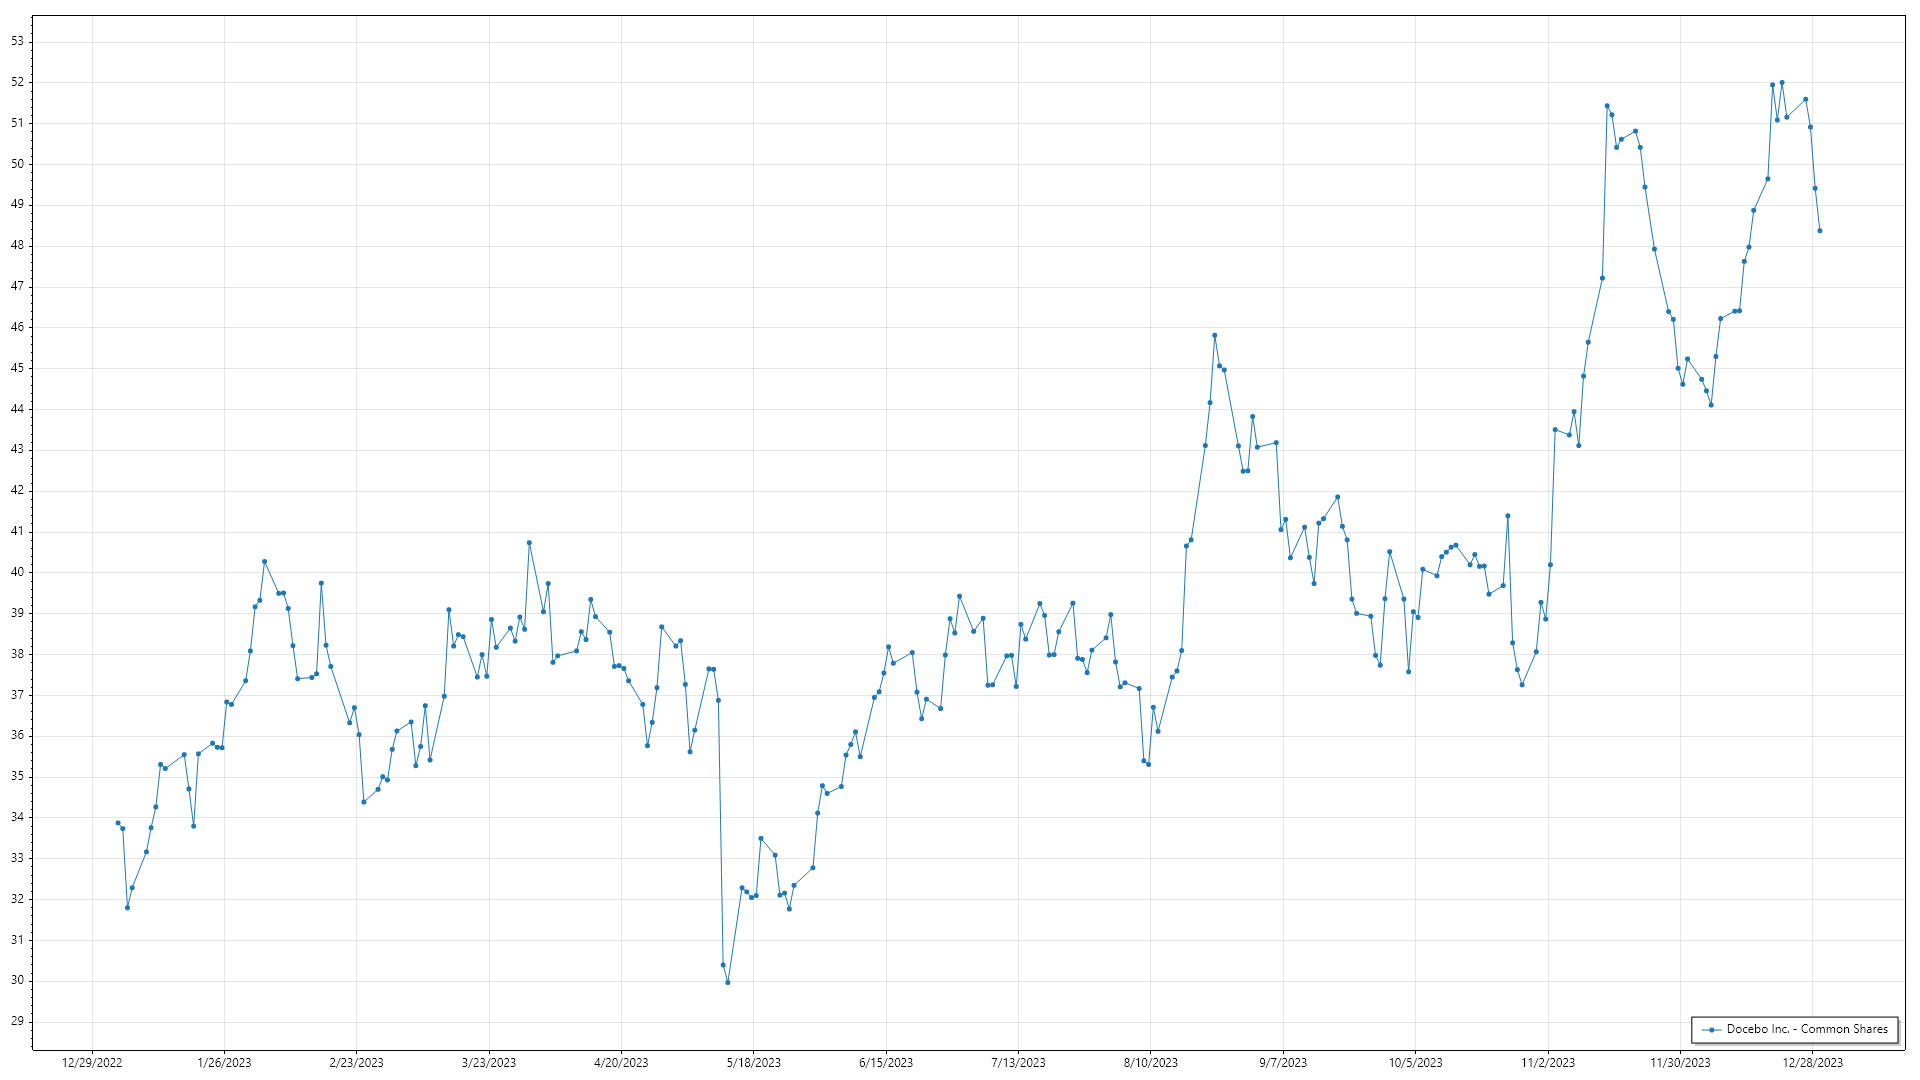Select the 47 y-axis tick label

(x=17, y=286)
